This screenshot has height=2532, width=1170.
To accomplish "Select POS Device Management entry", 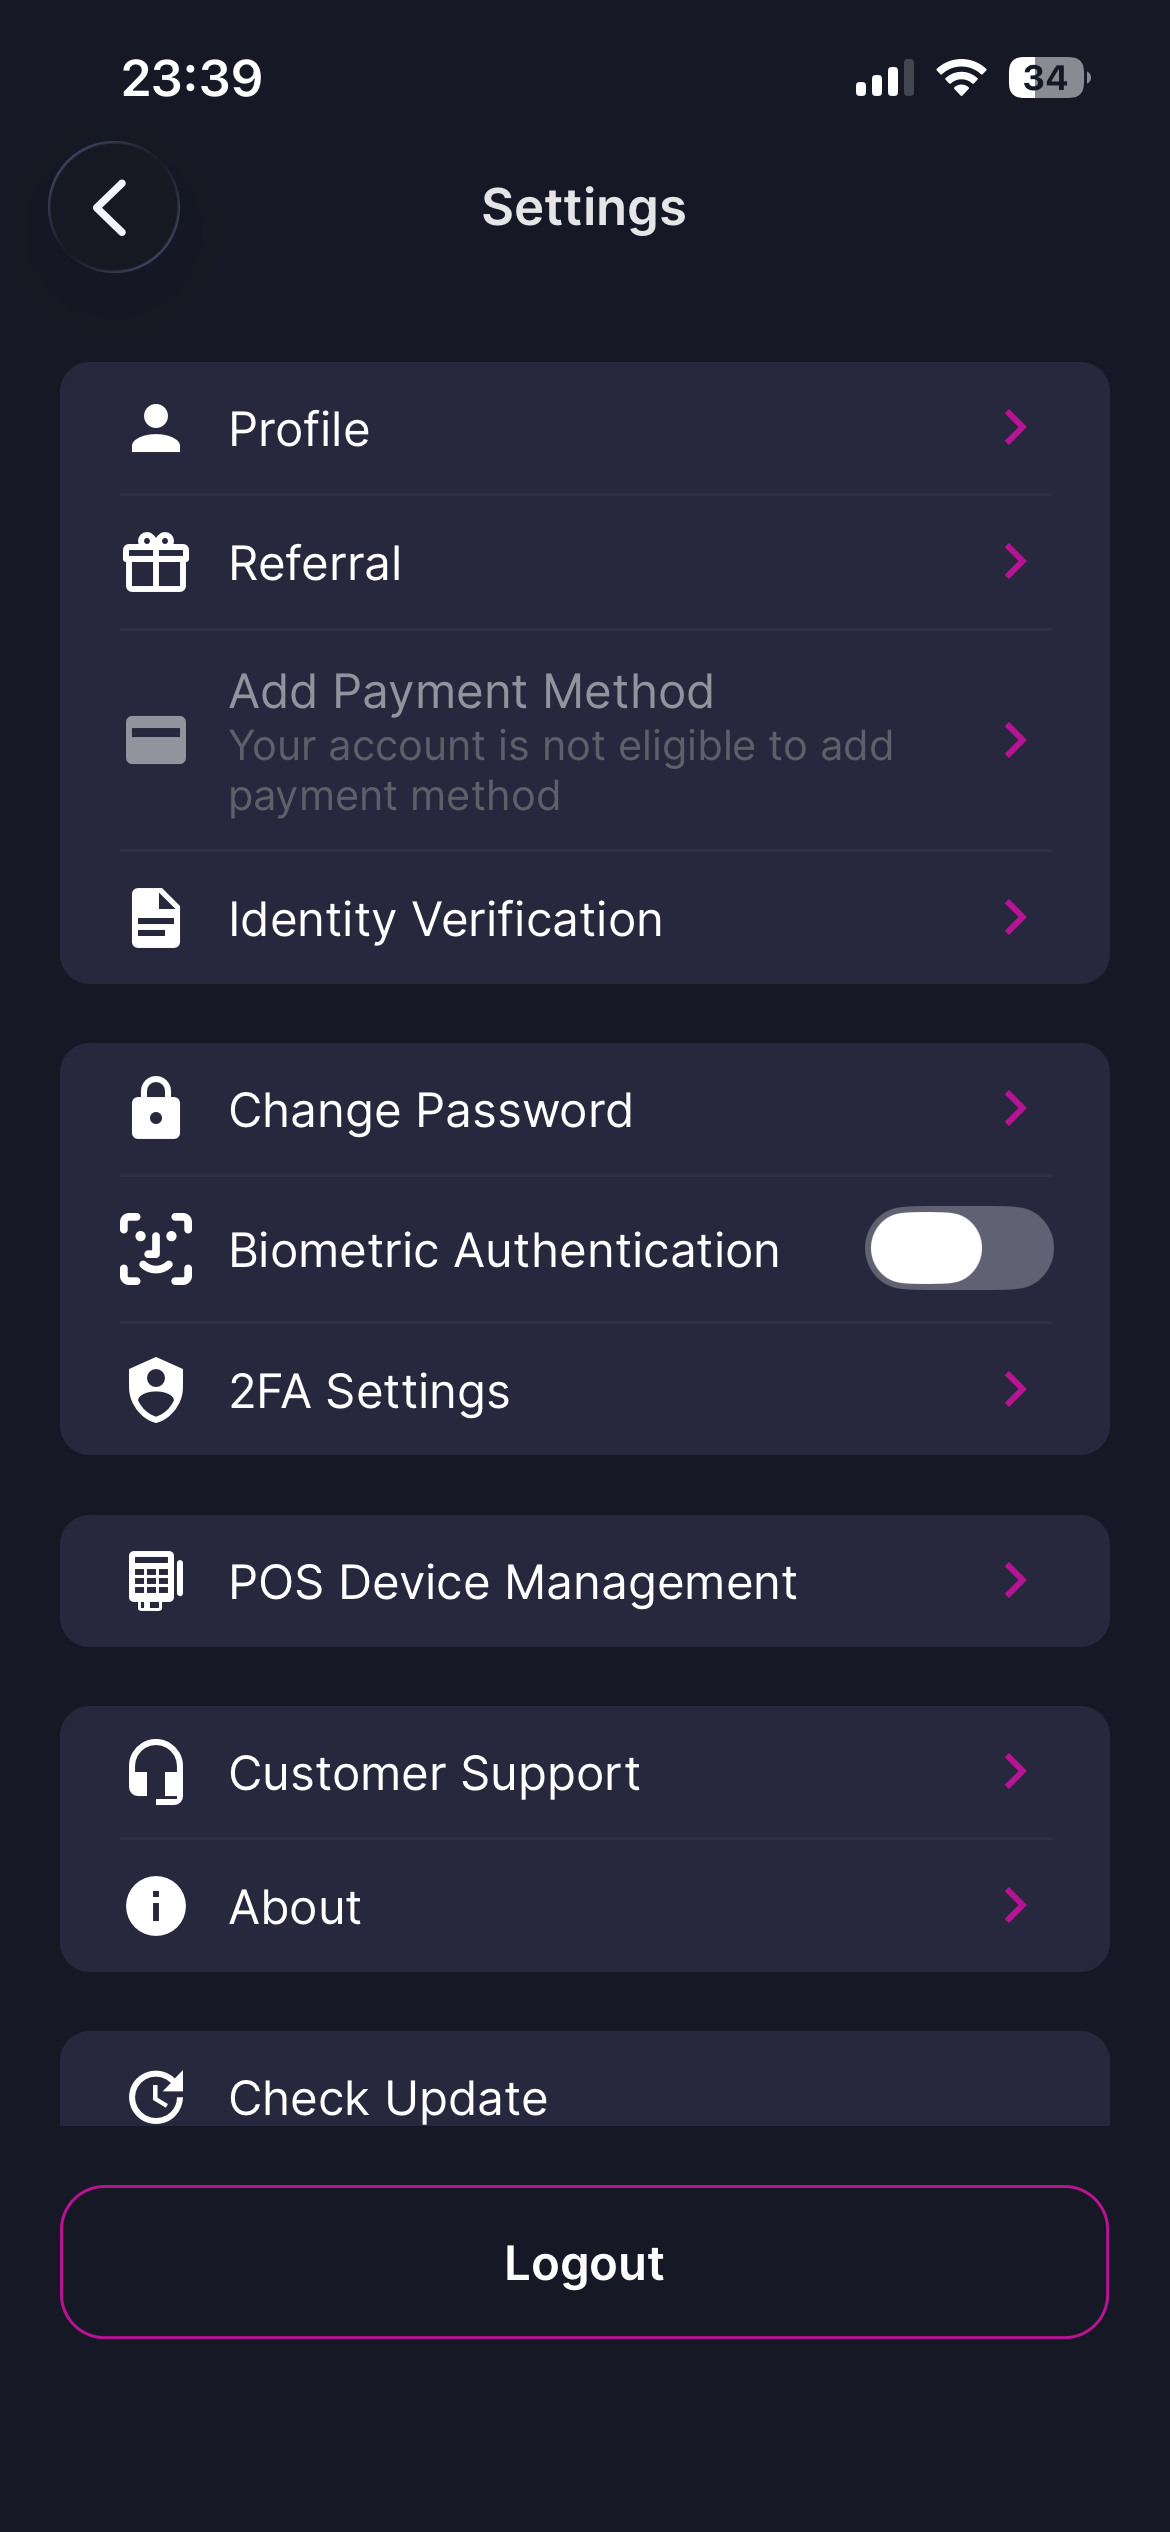I will (513, 1582).
